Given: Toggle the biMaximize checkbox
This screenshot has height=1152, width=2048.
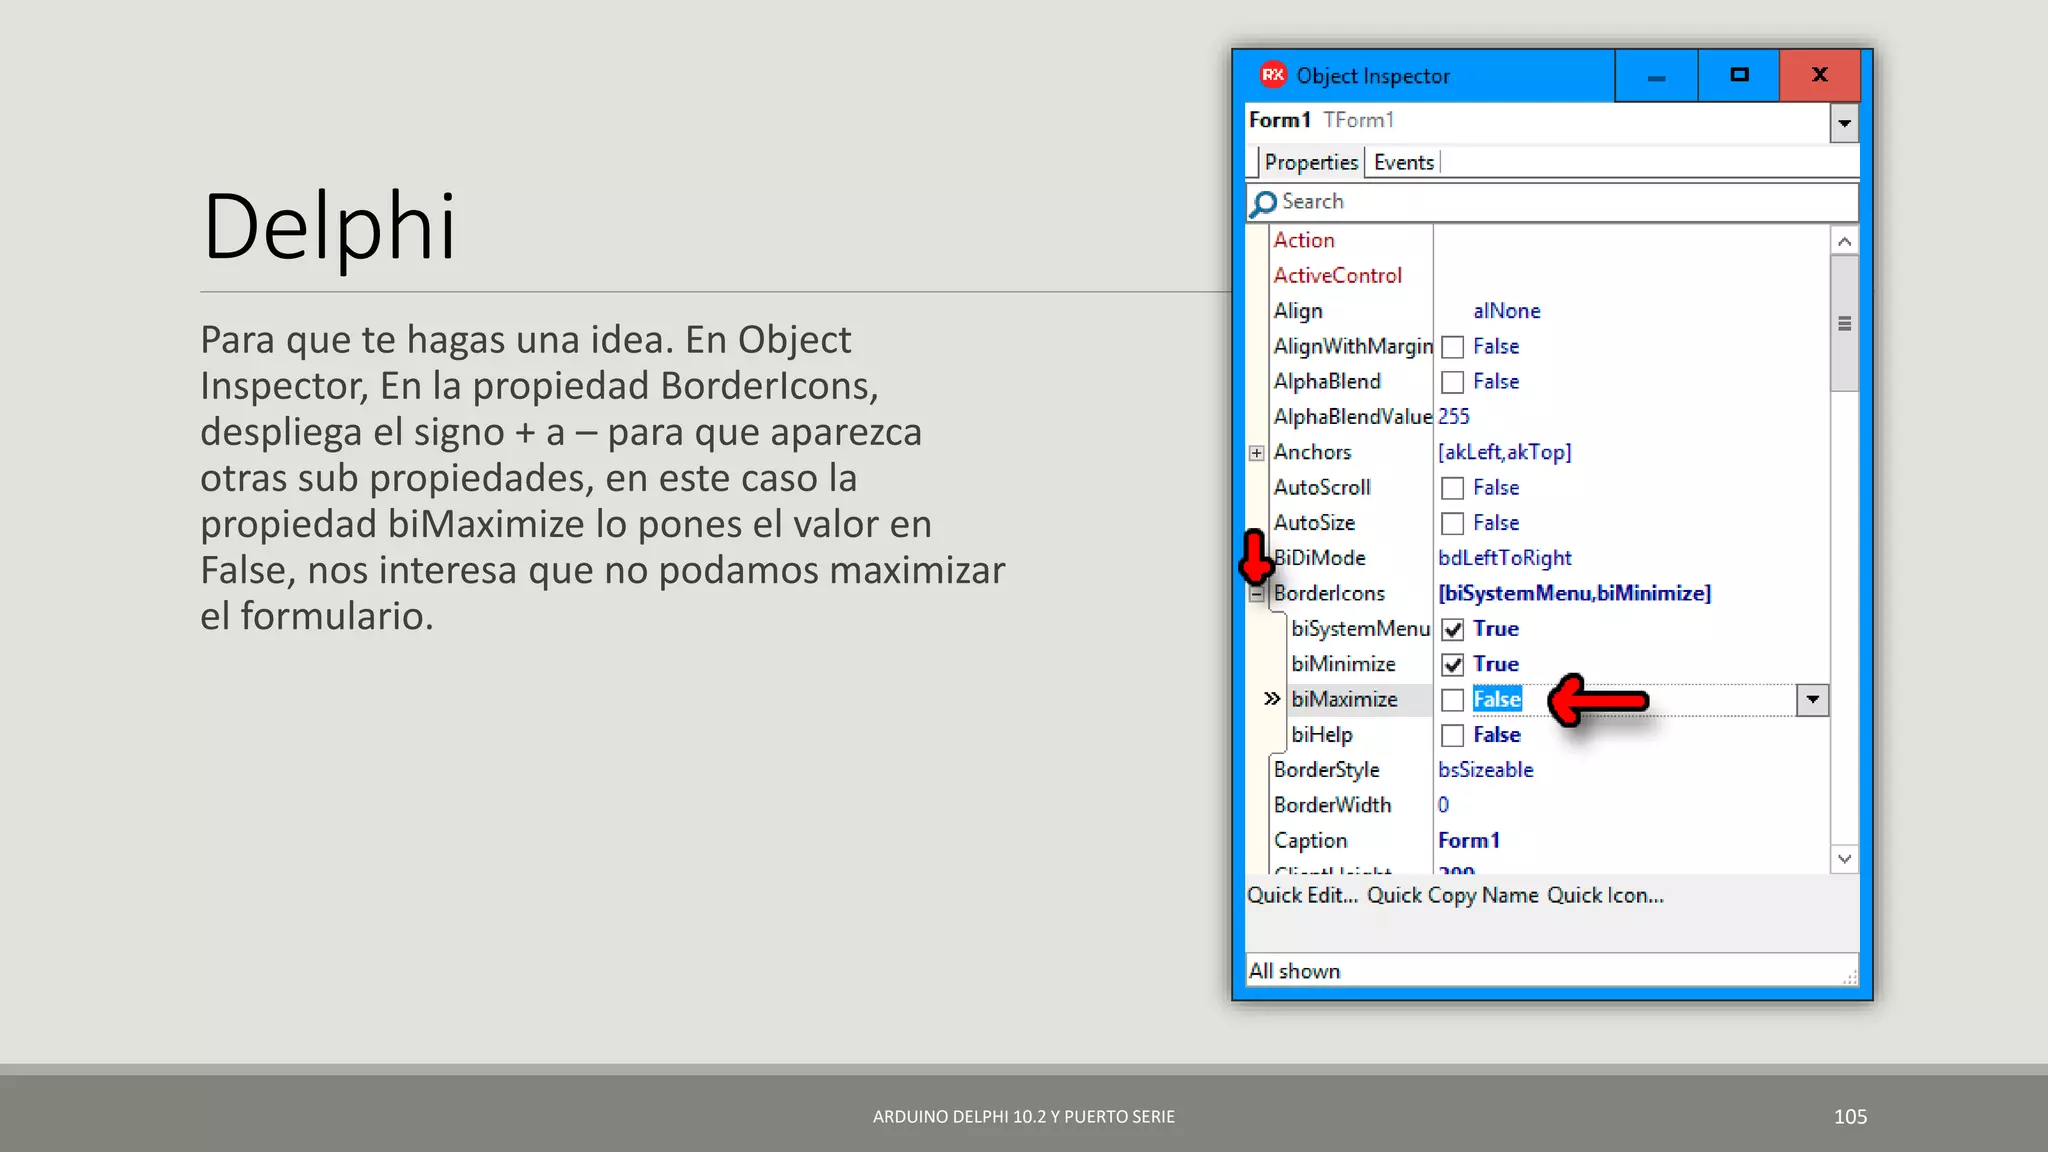Looking at the screenshot, I should tap(1452, 700).
